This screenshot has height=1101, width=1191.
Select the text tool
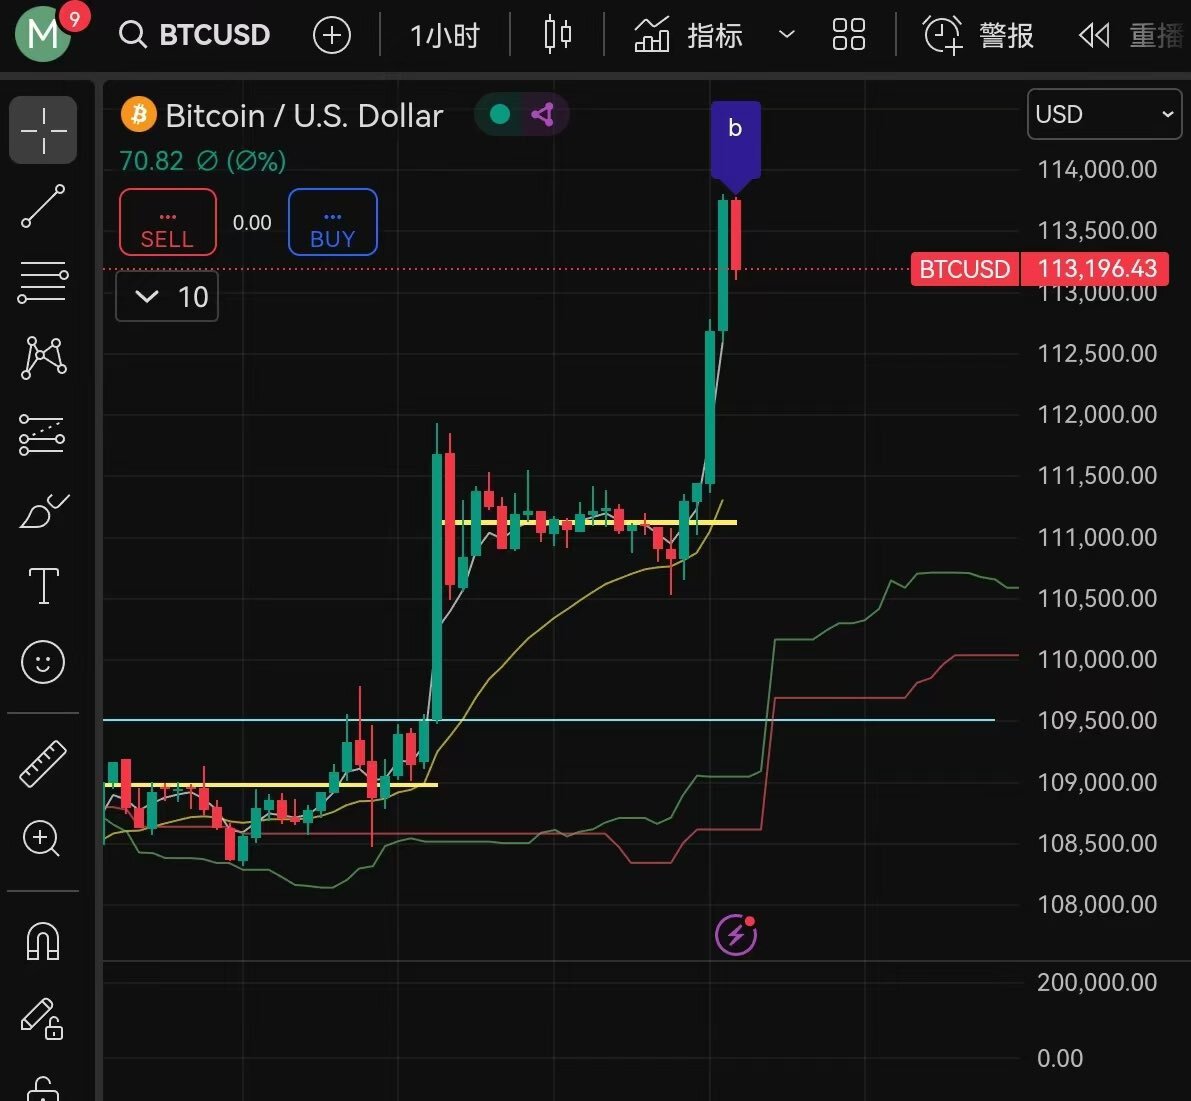pos(43,585)
